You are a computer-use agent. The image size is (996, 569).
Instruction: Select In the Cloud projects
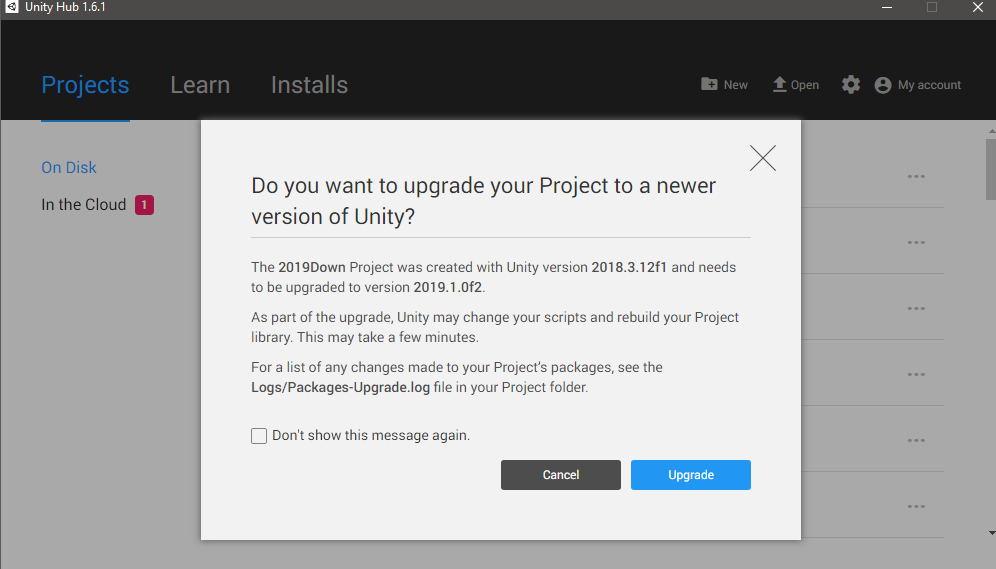pyautogui.click(x=84, y=205)
